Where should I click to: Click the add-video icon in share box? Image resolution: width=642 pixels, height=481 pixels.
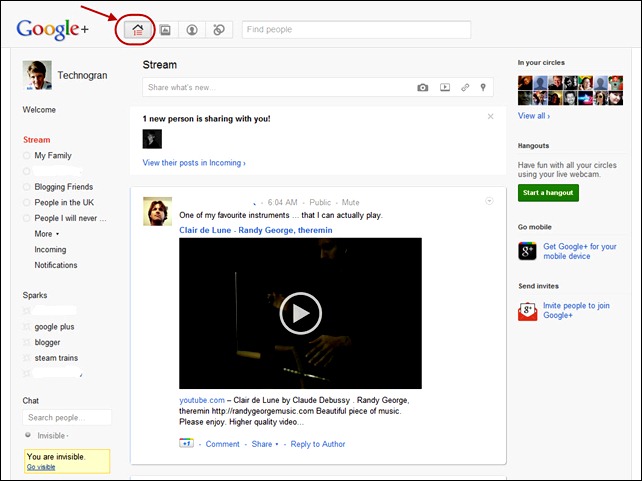tap(445, 88)
